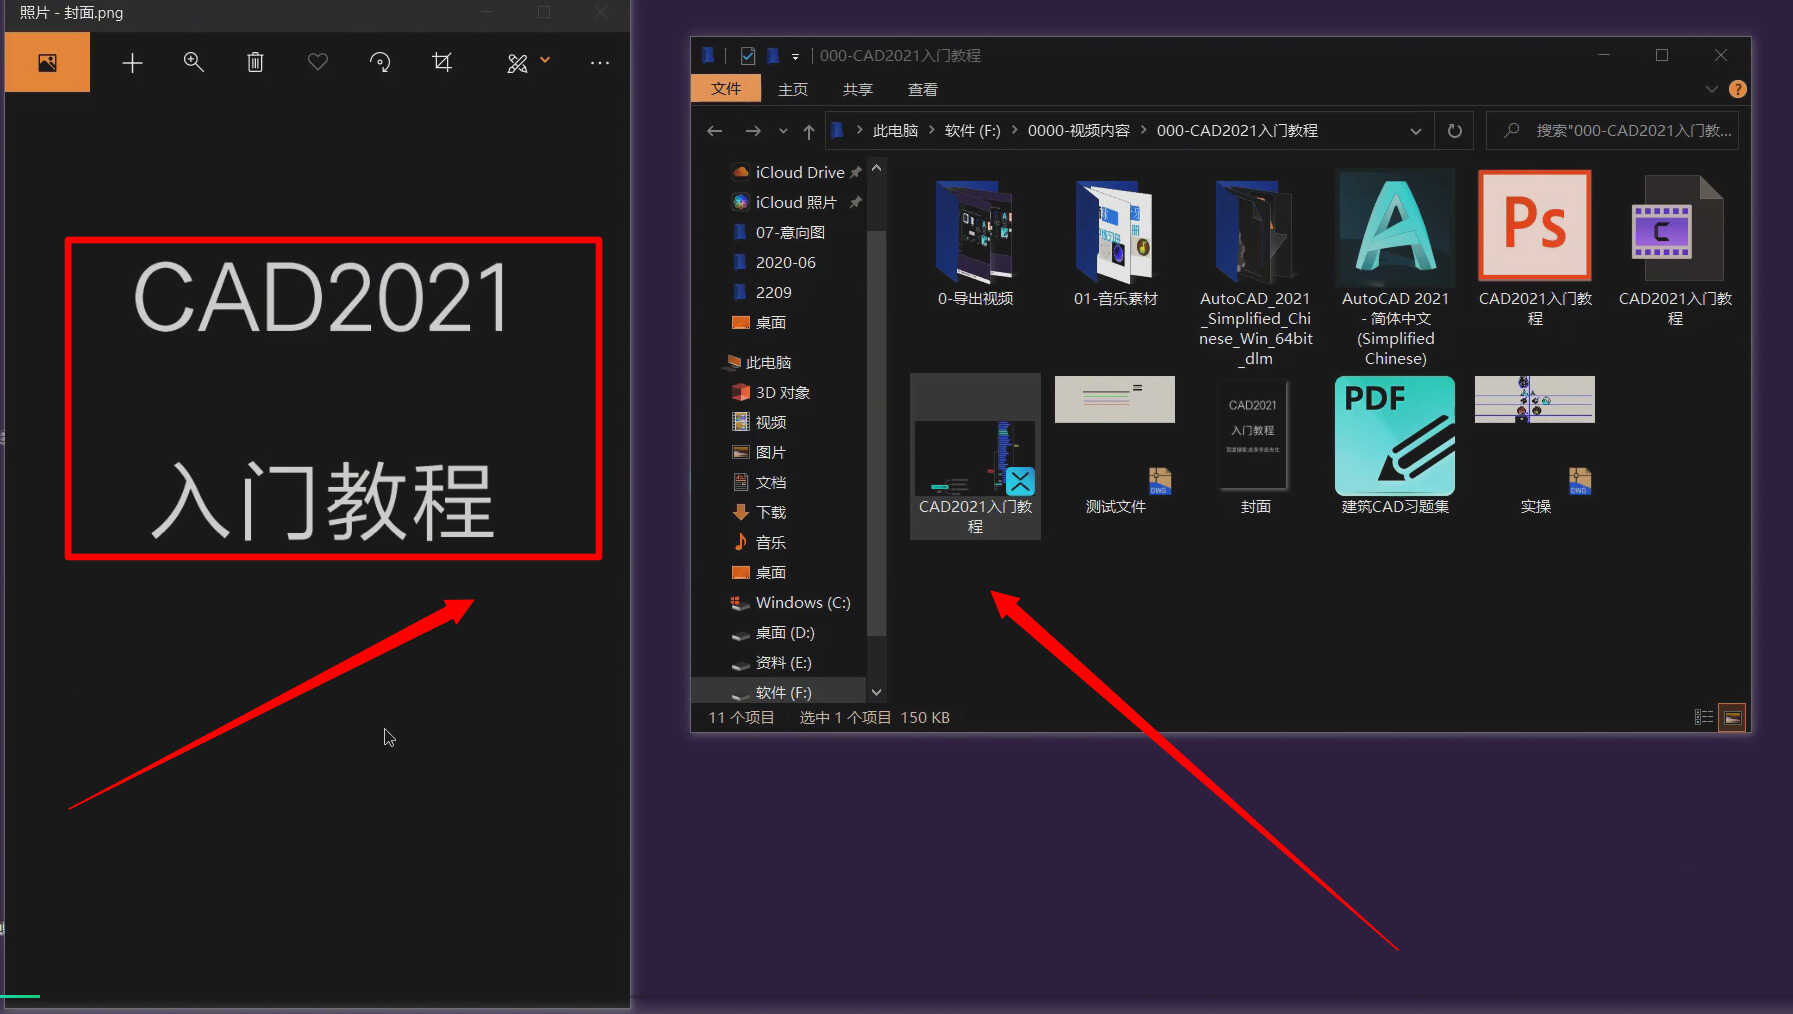Open the 共享 ribbon tab
The width and height of the screenshot is (1793, 1014).
[x=858, y=89]
